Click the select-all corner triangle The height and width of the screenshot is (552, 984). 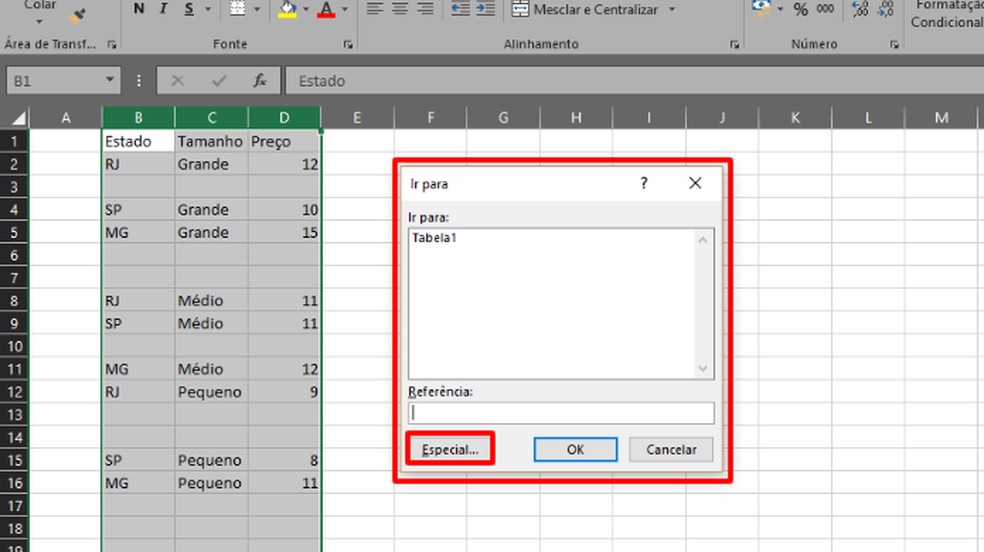19,118
